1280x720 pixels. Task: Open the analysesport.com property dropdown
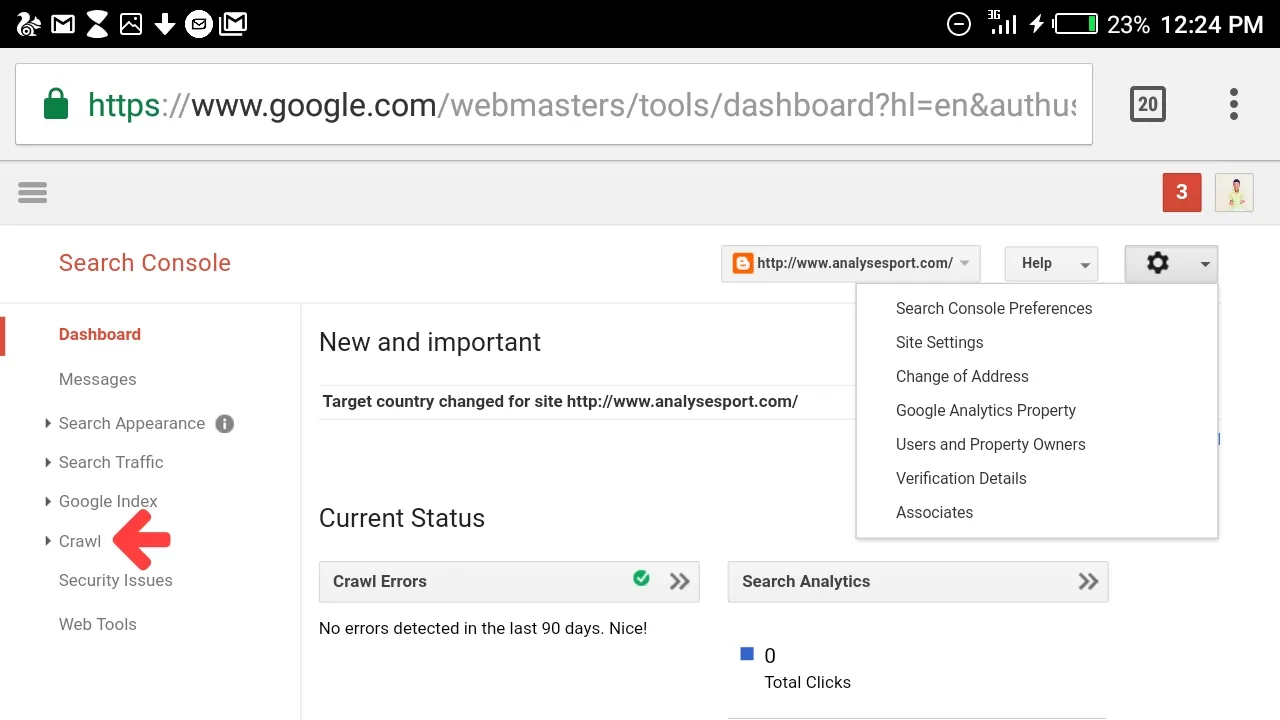click(851, 263)
